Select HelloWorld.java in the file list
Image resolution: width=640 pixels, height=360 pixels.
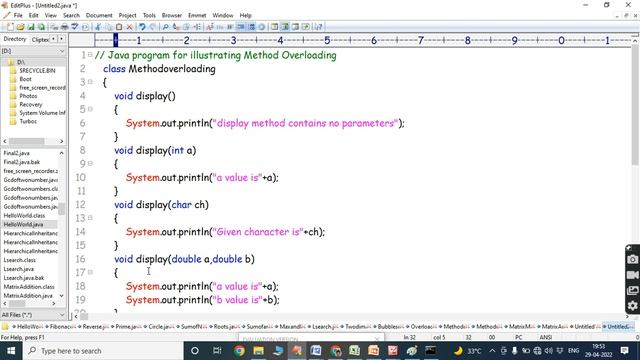pyautogui.click(x=23, y=224)
